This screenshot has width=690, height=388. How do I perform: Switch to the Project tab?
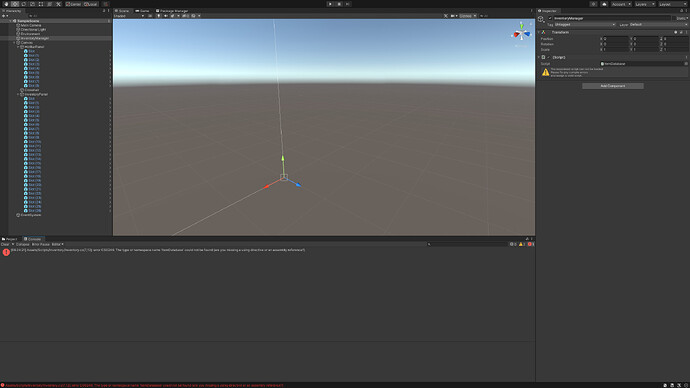[10, 239]
